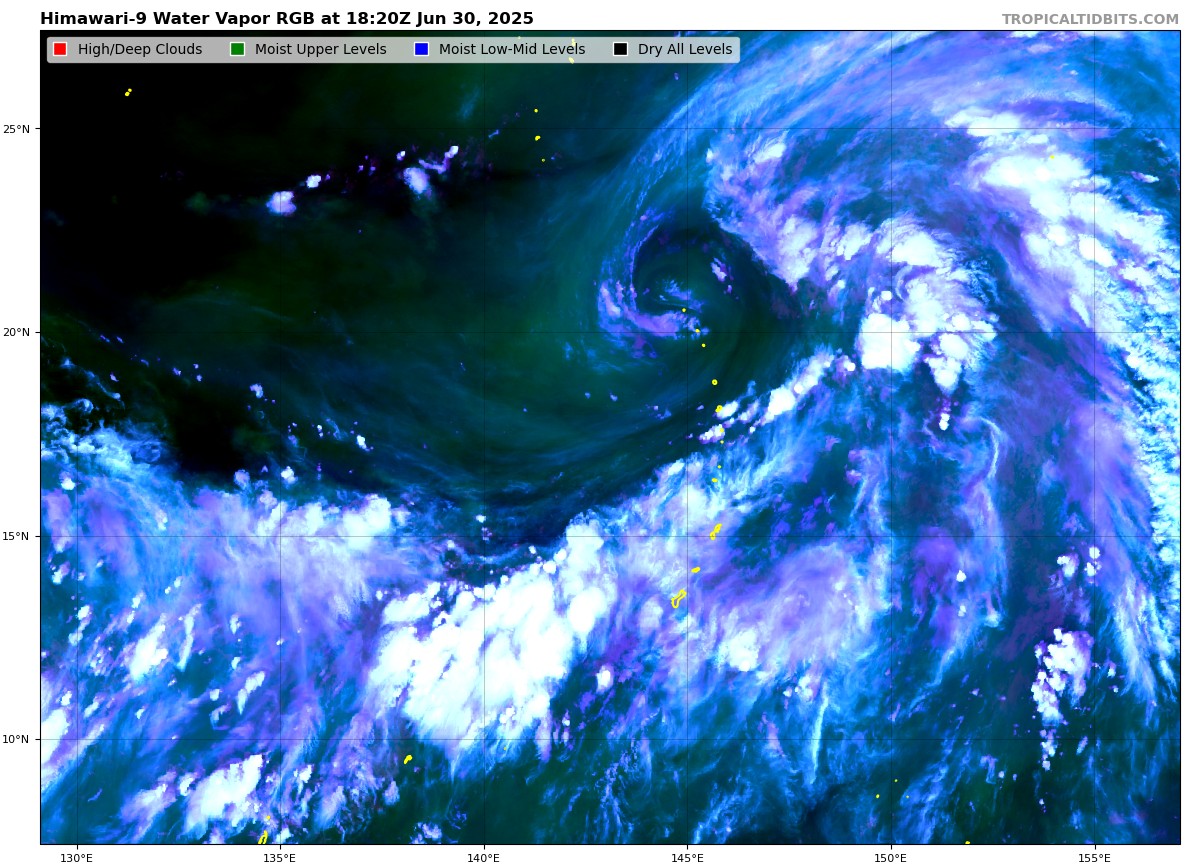Click the 145°E longitude label
The height and width of the screenshot is (867, 1200).
click(x=687, y=858)
